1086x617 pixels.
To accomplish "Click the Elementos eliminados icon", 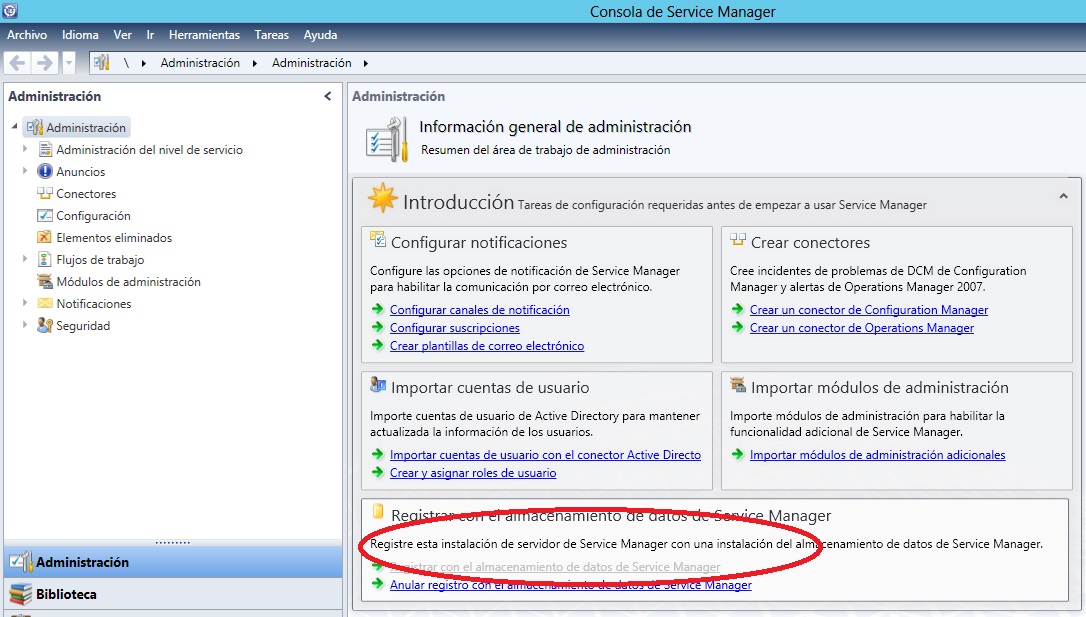I will (44, 238).
